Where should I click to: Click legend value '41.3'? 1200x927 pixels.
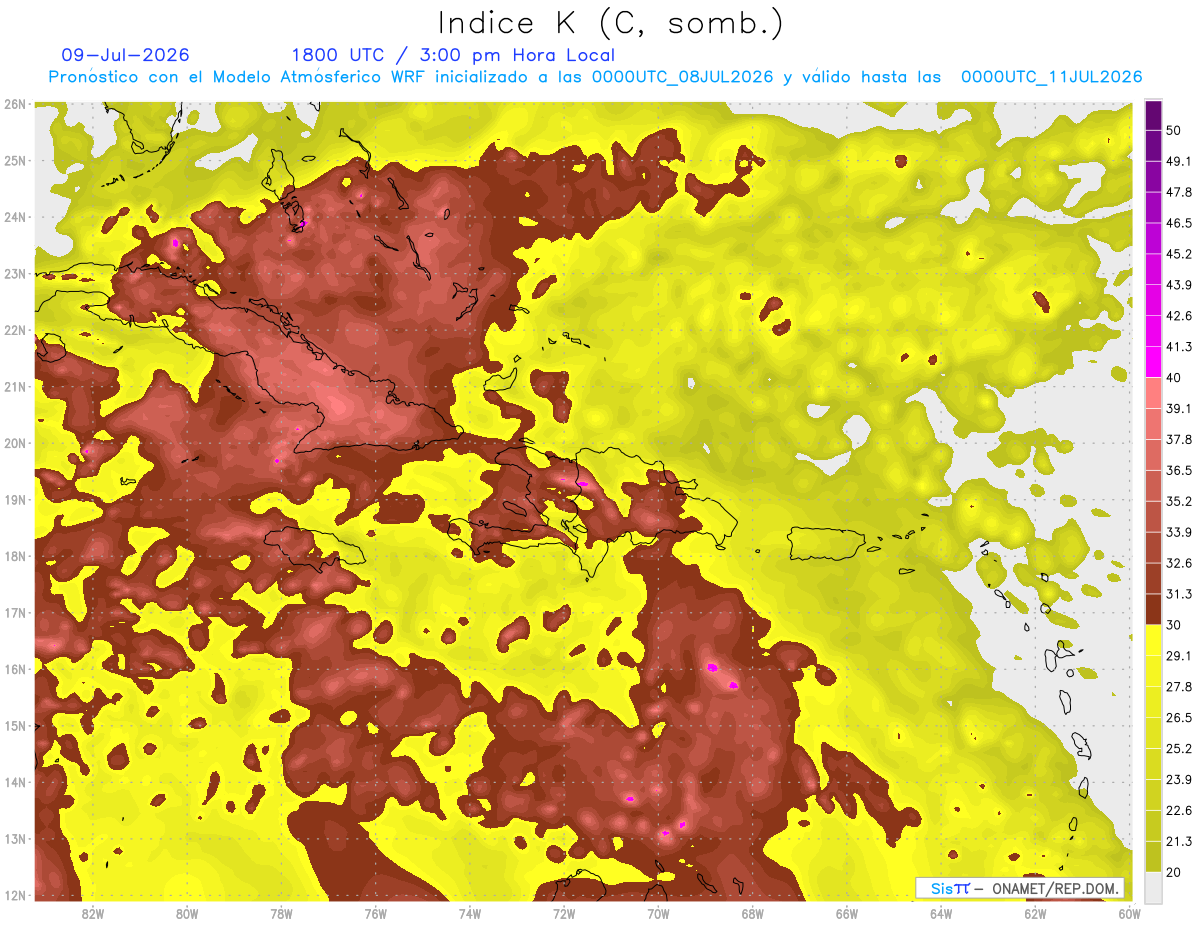coord(1179,347)
